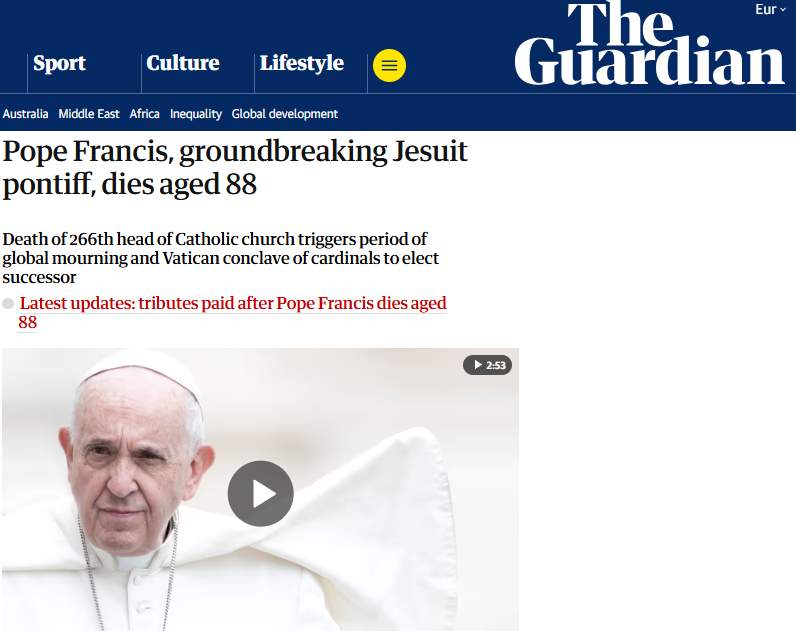Expand the Eur edition dropdown
The height and width of the screenshot is (631, 796).
pos(770,10)
